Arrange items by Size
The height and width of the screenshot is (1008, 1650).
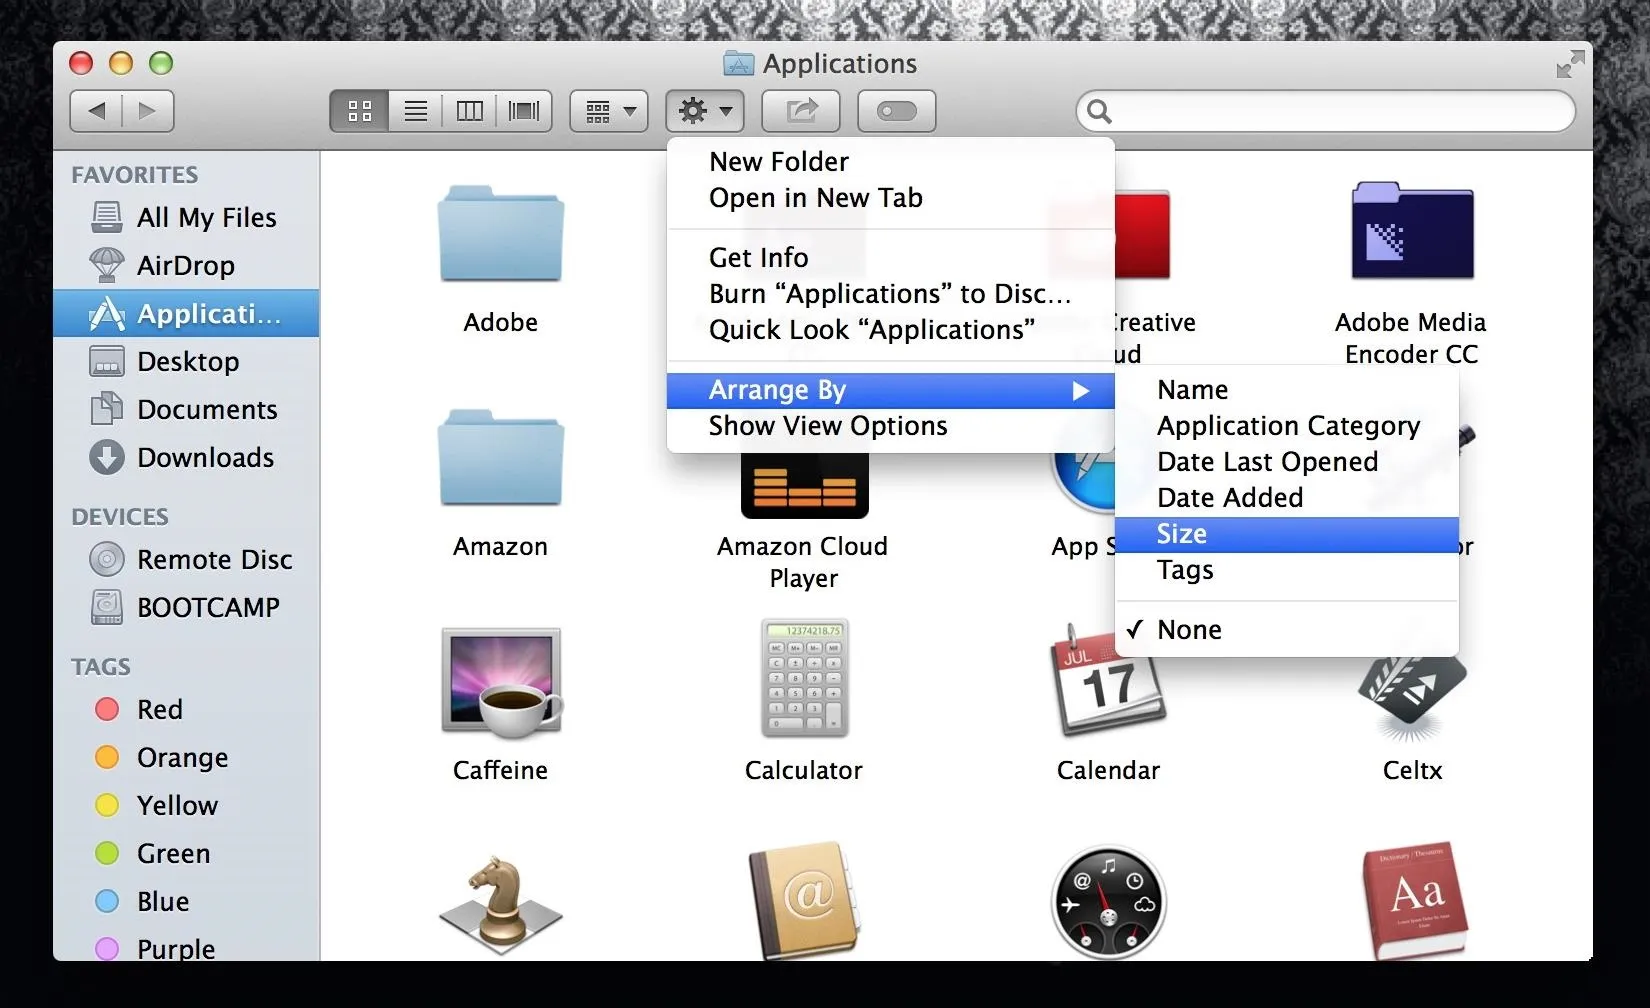(x=1286, y=534)
